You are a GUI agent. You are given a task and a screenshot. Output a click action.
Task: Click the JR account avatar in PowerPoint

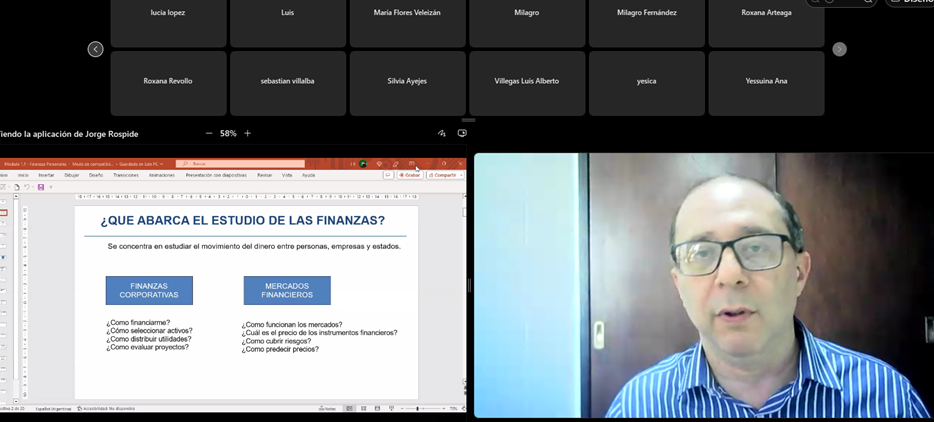pos(363,164)
